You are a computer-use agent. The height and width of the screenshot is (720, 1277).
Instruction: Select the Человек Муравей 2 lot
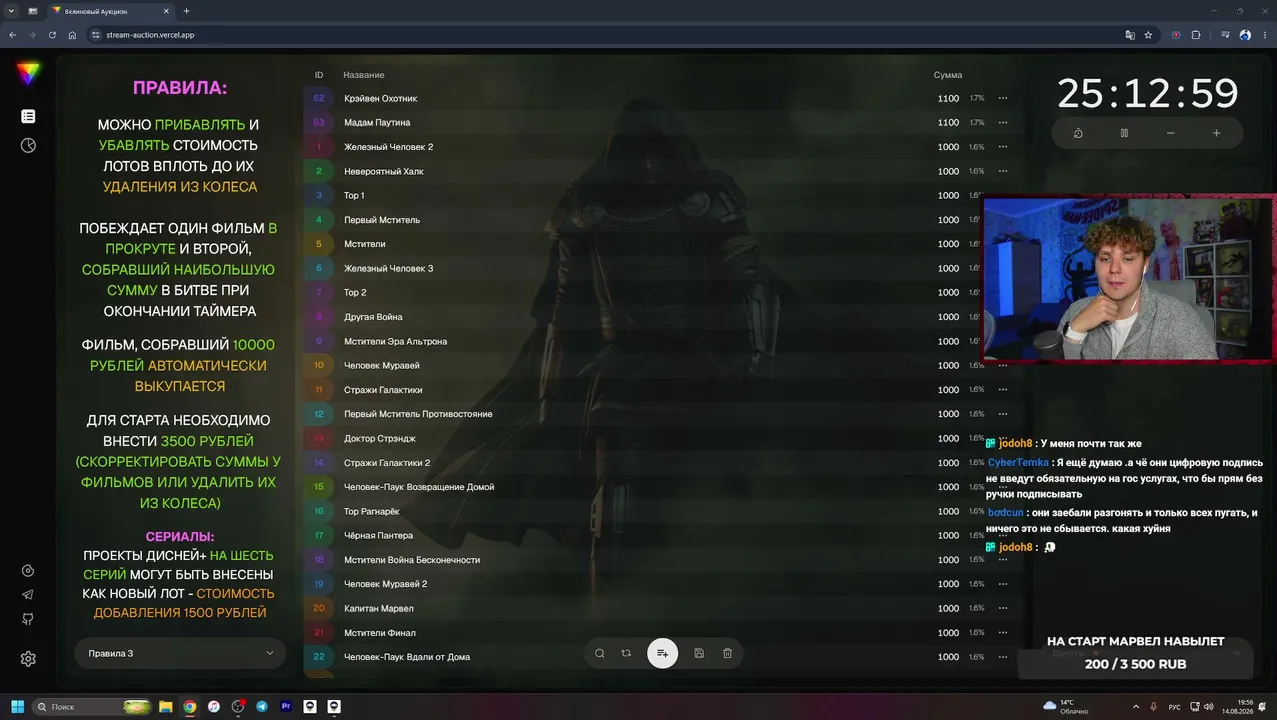(x=386, y=584)
